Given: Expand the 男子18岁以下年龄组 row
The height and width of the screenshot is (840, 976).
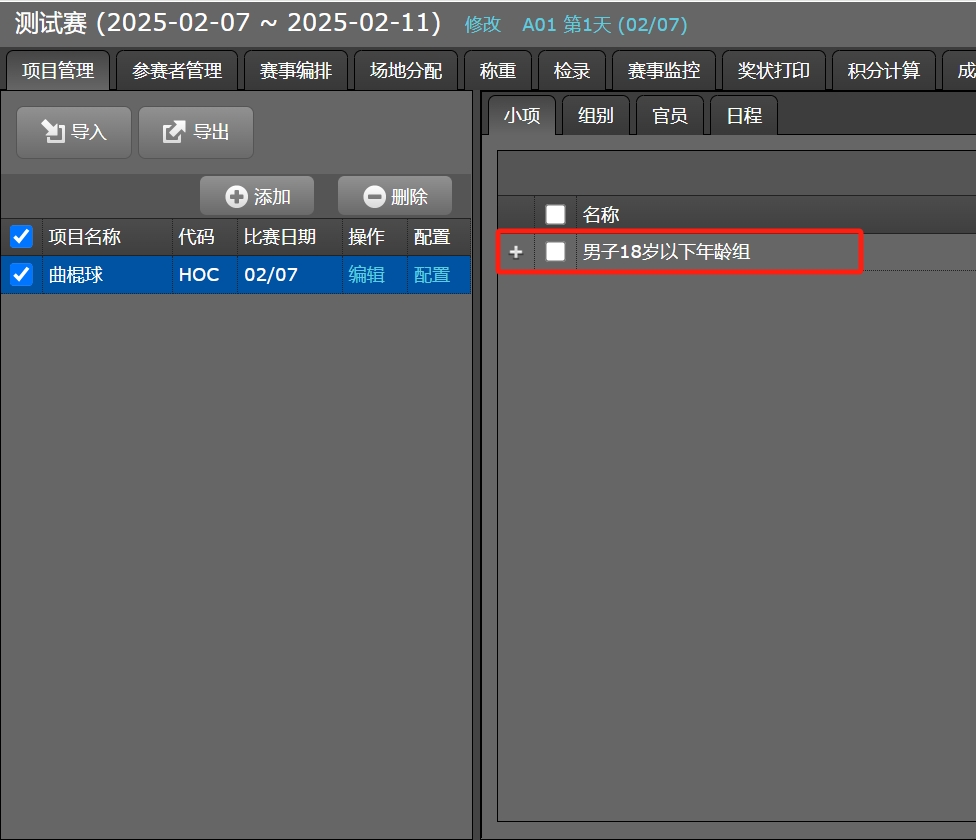Looking at the screenshot, I should pos(516,252).
